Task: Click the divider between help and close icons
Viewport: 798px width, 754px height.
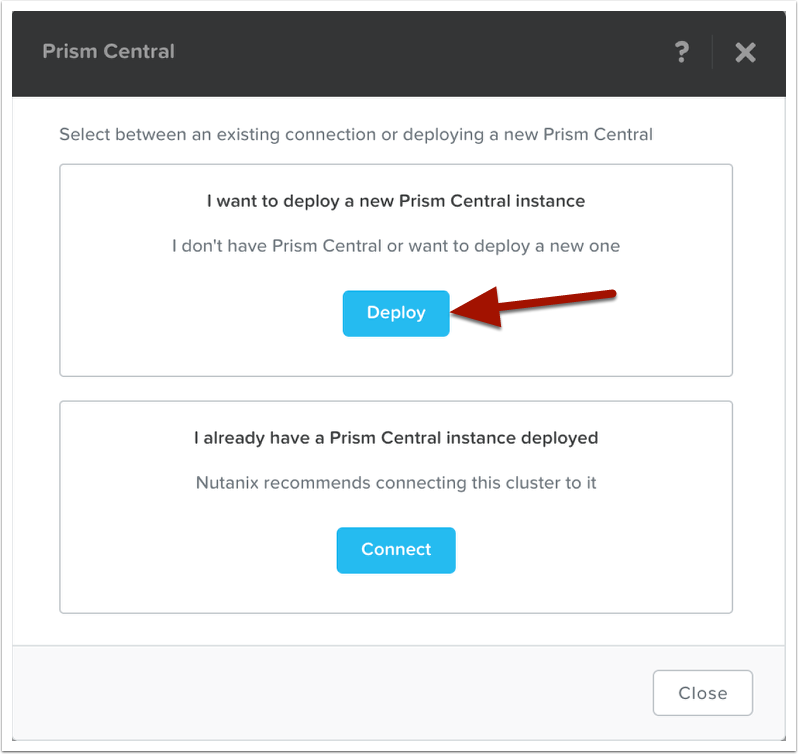Action: click(x=712, y=52)
